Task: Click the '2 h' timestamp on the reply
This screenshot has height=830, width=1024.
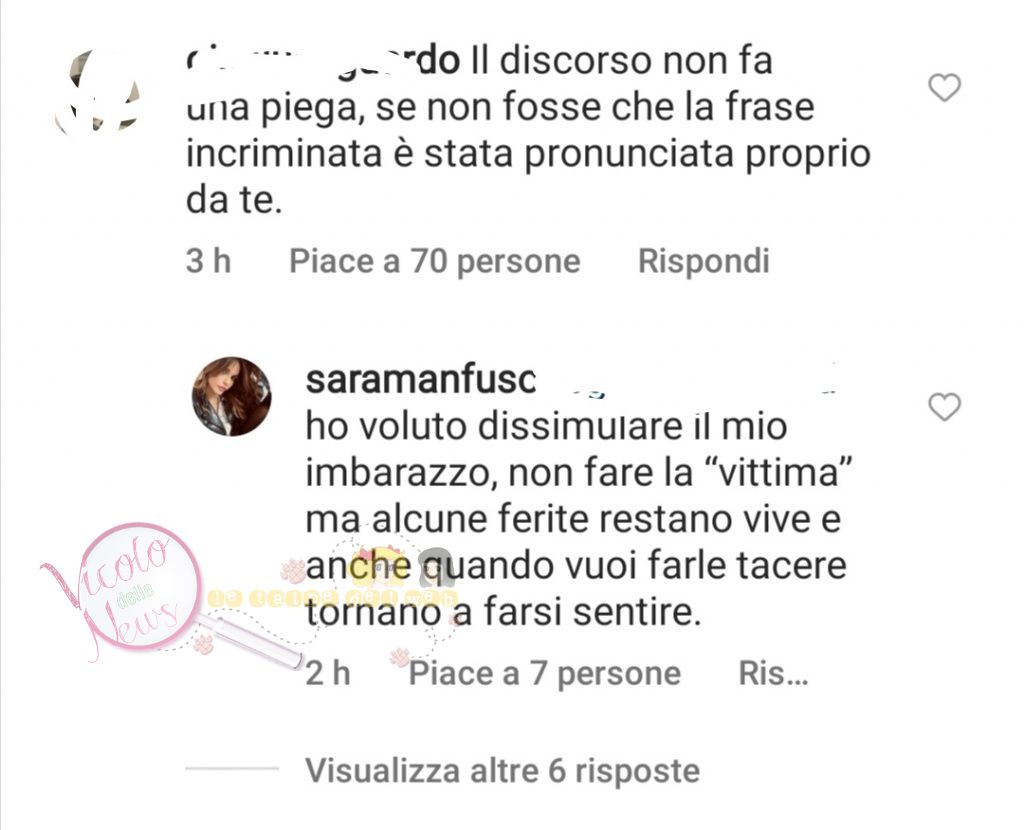Action: 328,673
